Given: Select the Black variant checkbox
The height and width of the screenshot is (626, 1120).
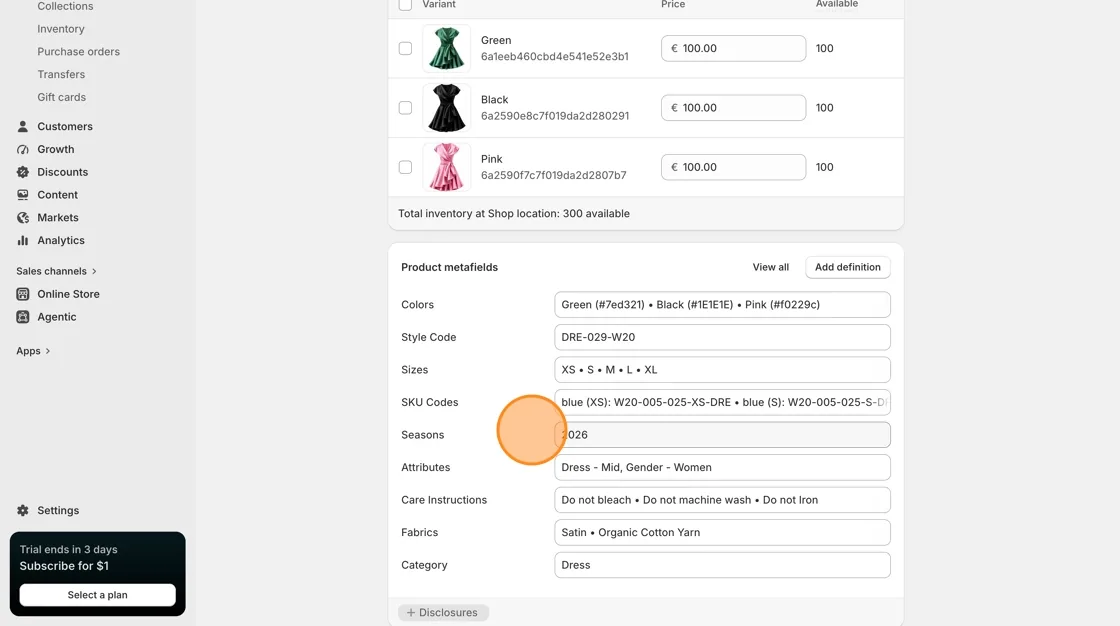Looking at the screenshot, I should click(x=405, y=108).
